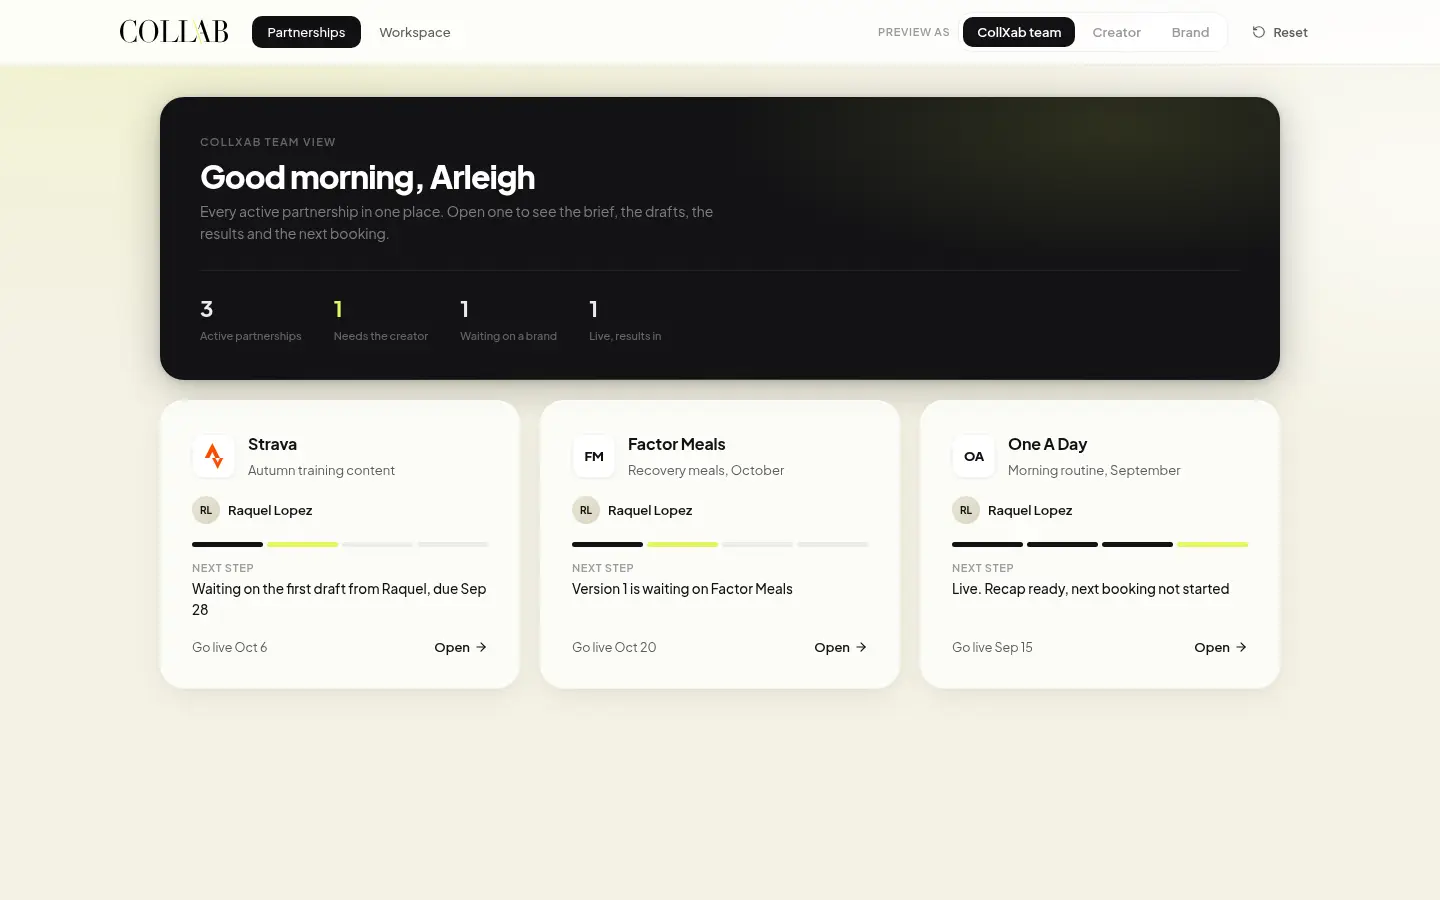Click the COLLAB logo
Image resolution: width=1440 pixels, height=900 pixels.
174,32
